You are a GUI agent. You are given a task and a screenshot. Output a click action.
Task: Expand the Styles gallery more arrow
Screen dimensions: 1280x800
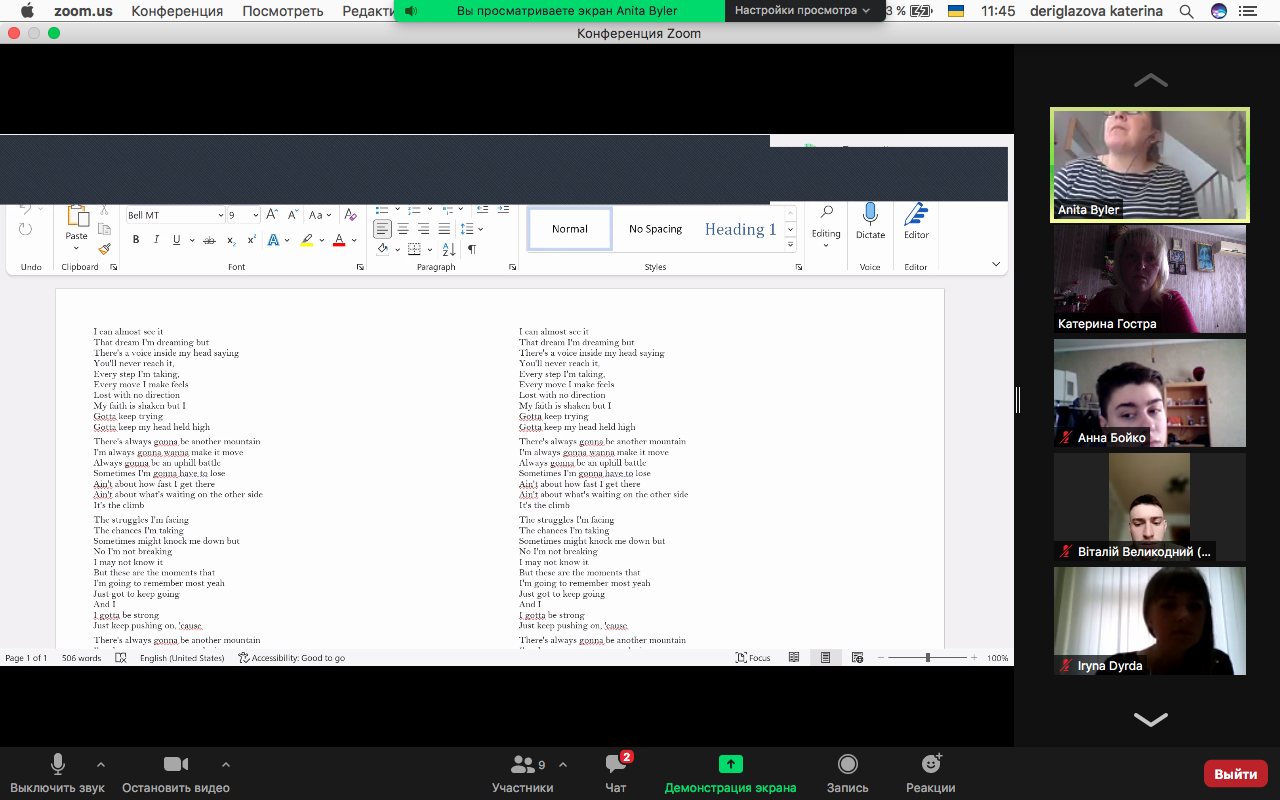click(790, 244)
